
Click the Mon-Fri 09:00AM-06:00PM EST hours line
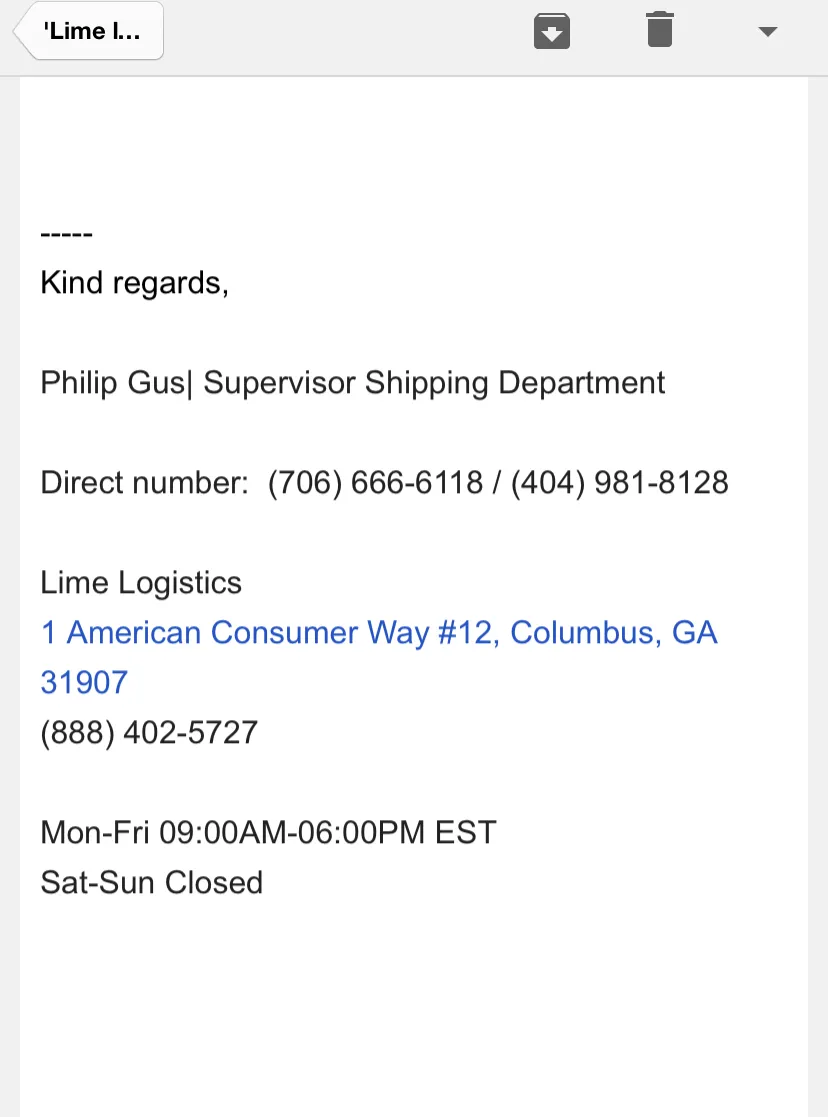pos(269,832)
